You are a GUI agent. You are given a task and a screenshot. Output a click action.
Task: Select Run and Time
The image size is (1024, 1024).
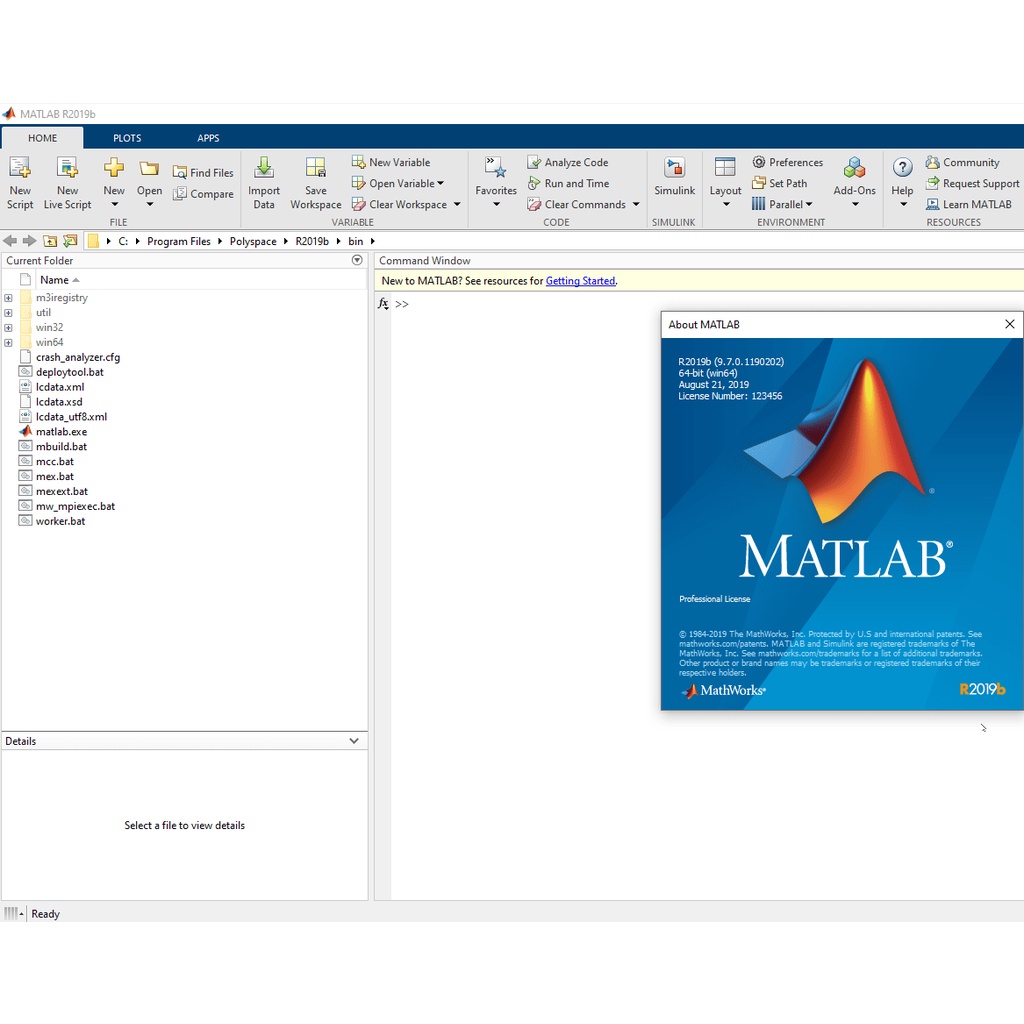(568, 184)
